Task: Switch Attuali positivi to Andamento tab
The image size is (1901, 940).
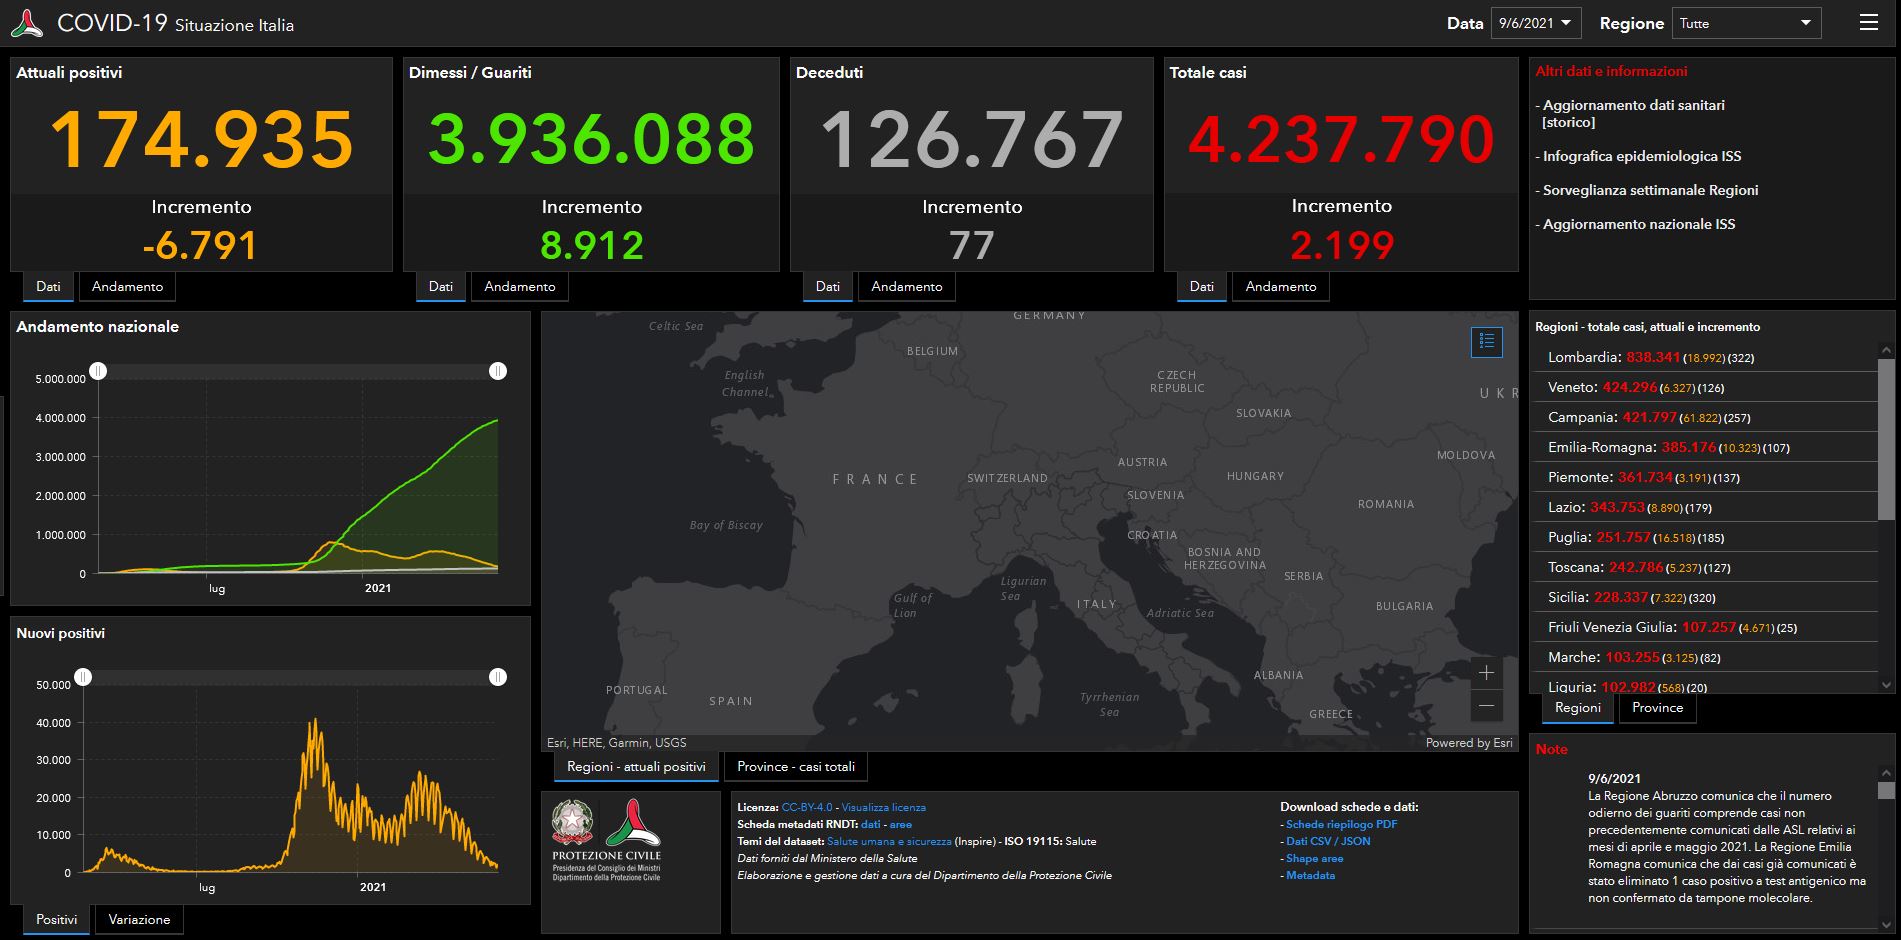Action: pyautogui.click(x=127, y=286)
